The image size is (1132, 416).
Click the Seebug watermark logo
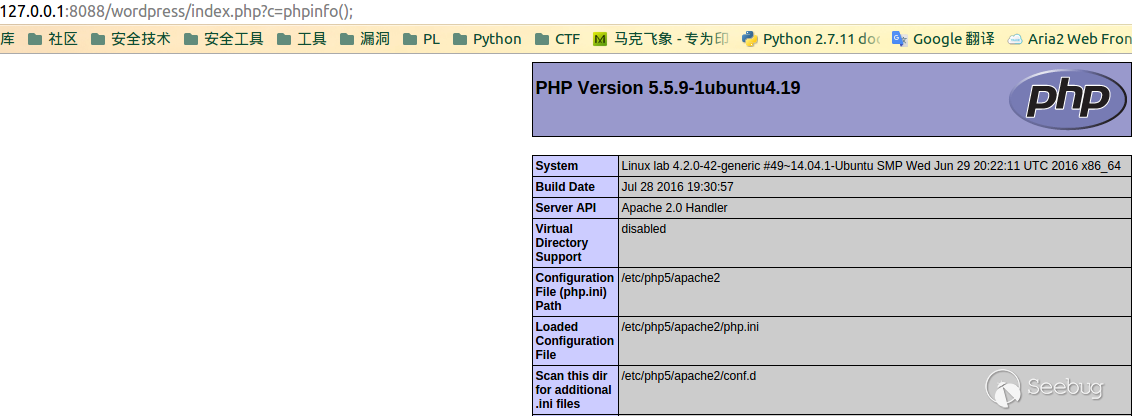pos(1050,386)
